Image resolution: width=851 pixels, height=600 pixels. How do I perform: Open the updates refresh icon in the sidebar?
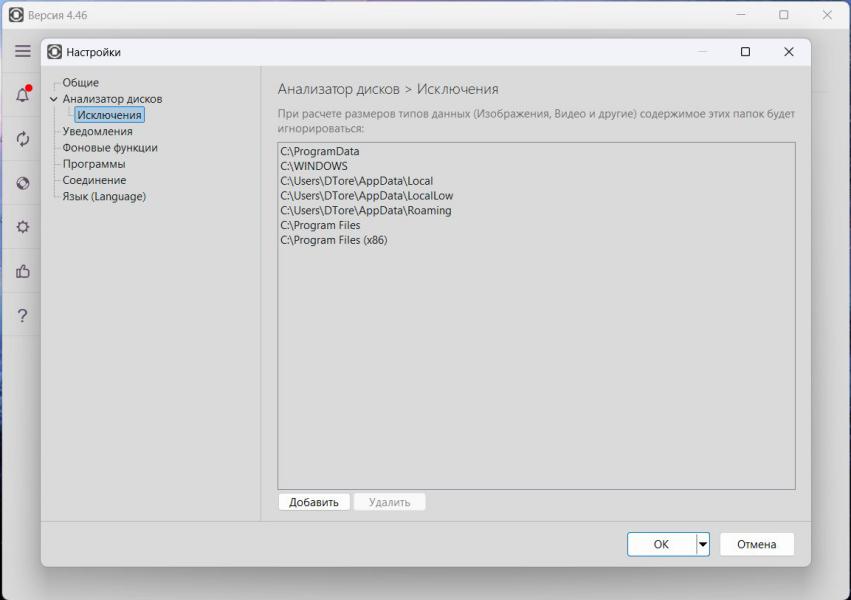tap(22, 139)
